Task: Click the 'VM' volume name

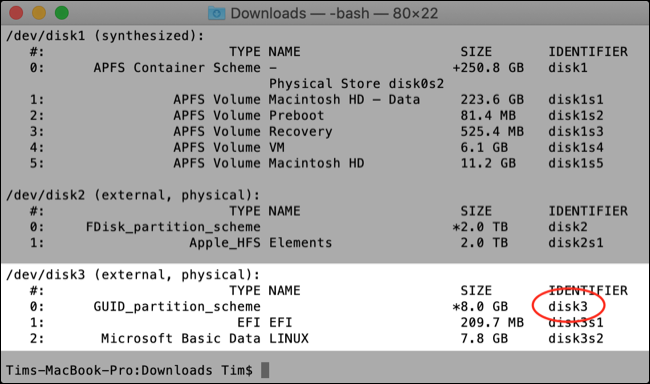Action: (x=276, y=147)
